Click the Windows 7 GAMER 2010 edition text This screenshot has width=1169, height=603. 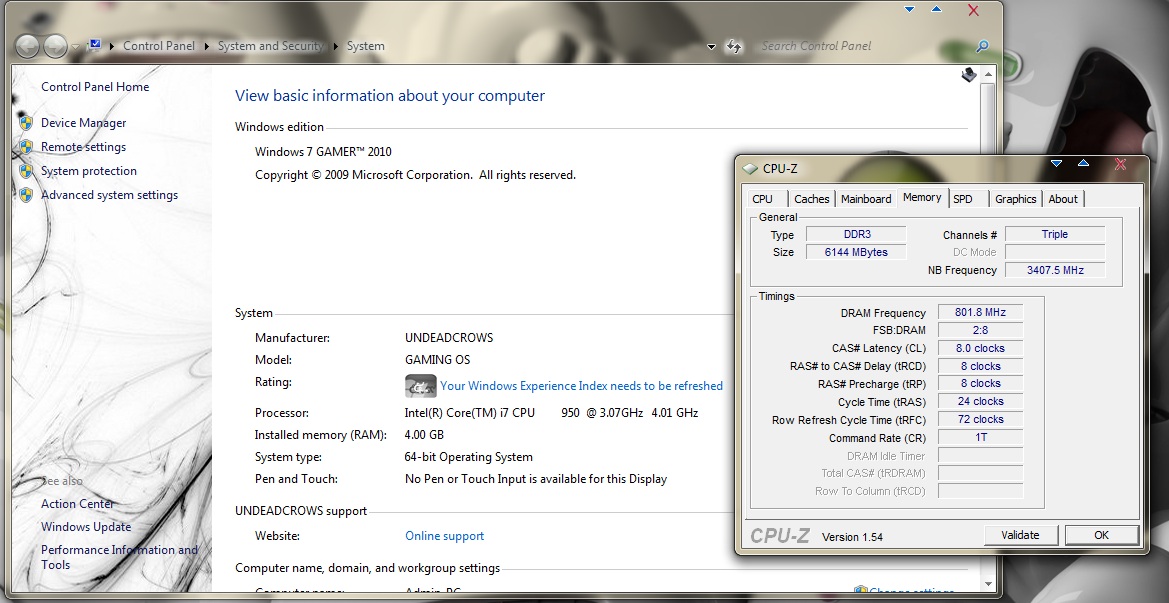323,152
